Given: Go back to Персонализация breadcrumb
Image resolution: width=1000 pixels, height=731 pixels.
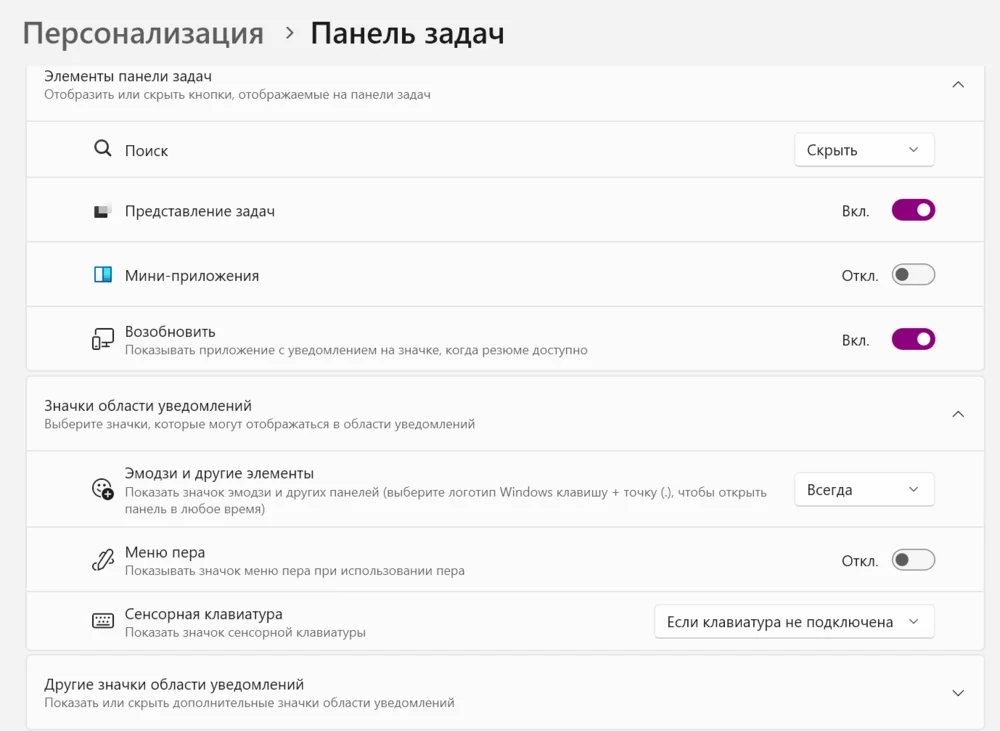Looking at the screenshot, I should point(143,34).
